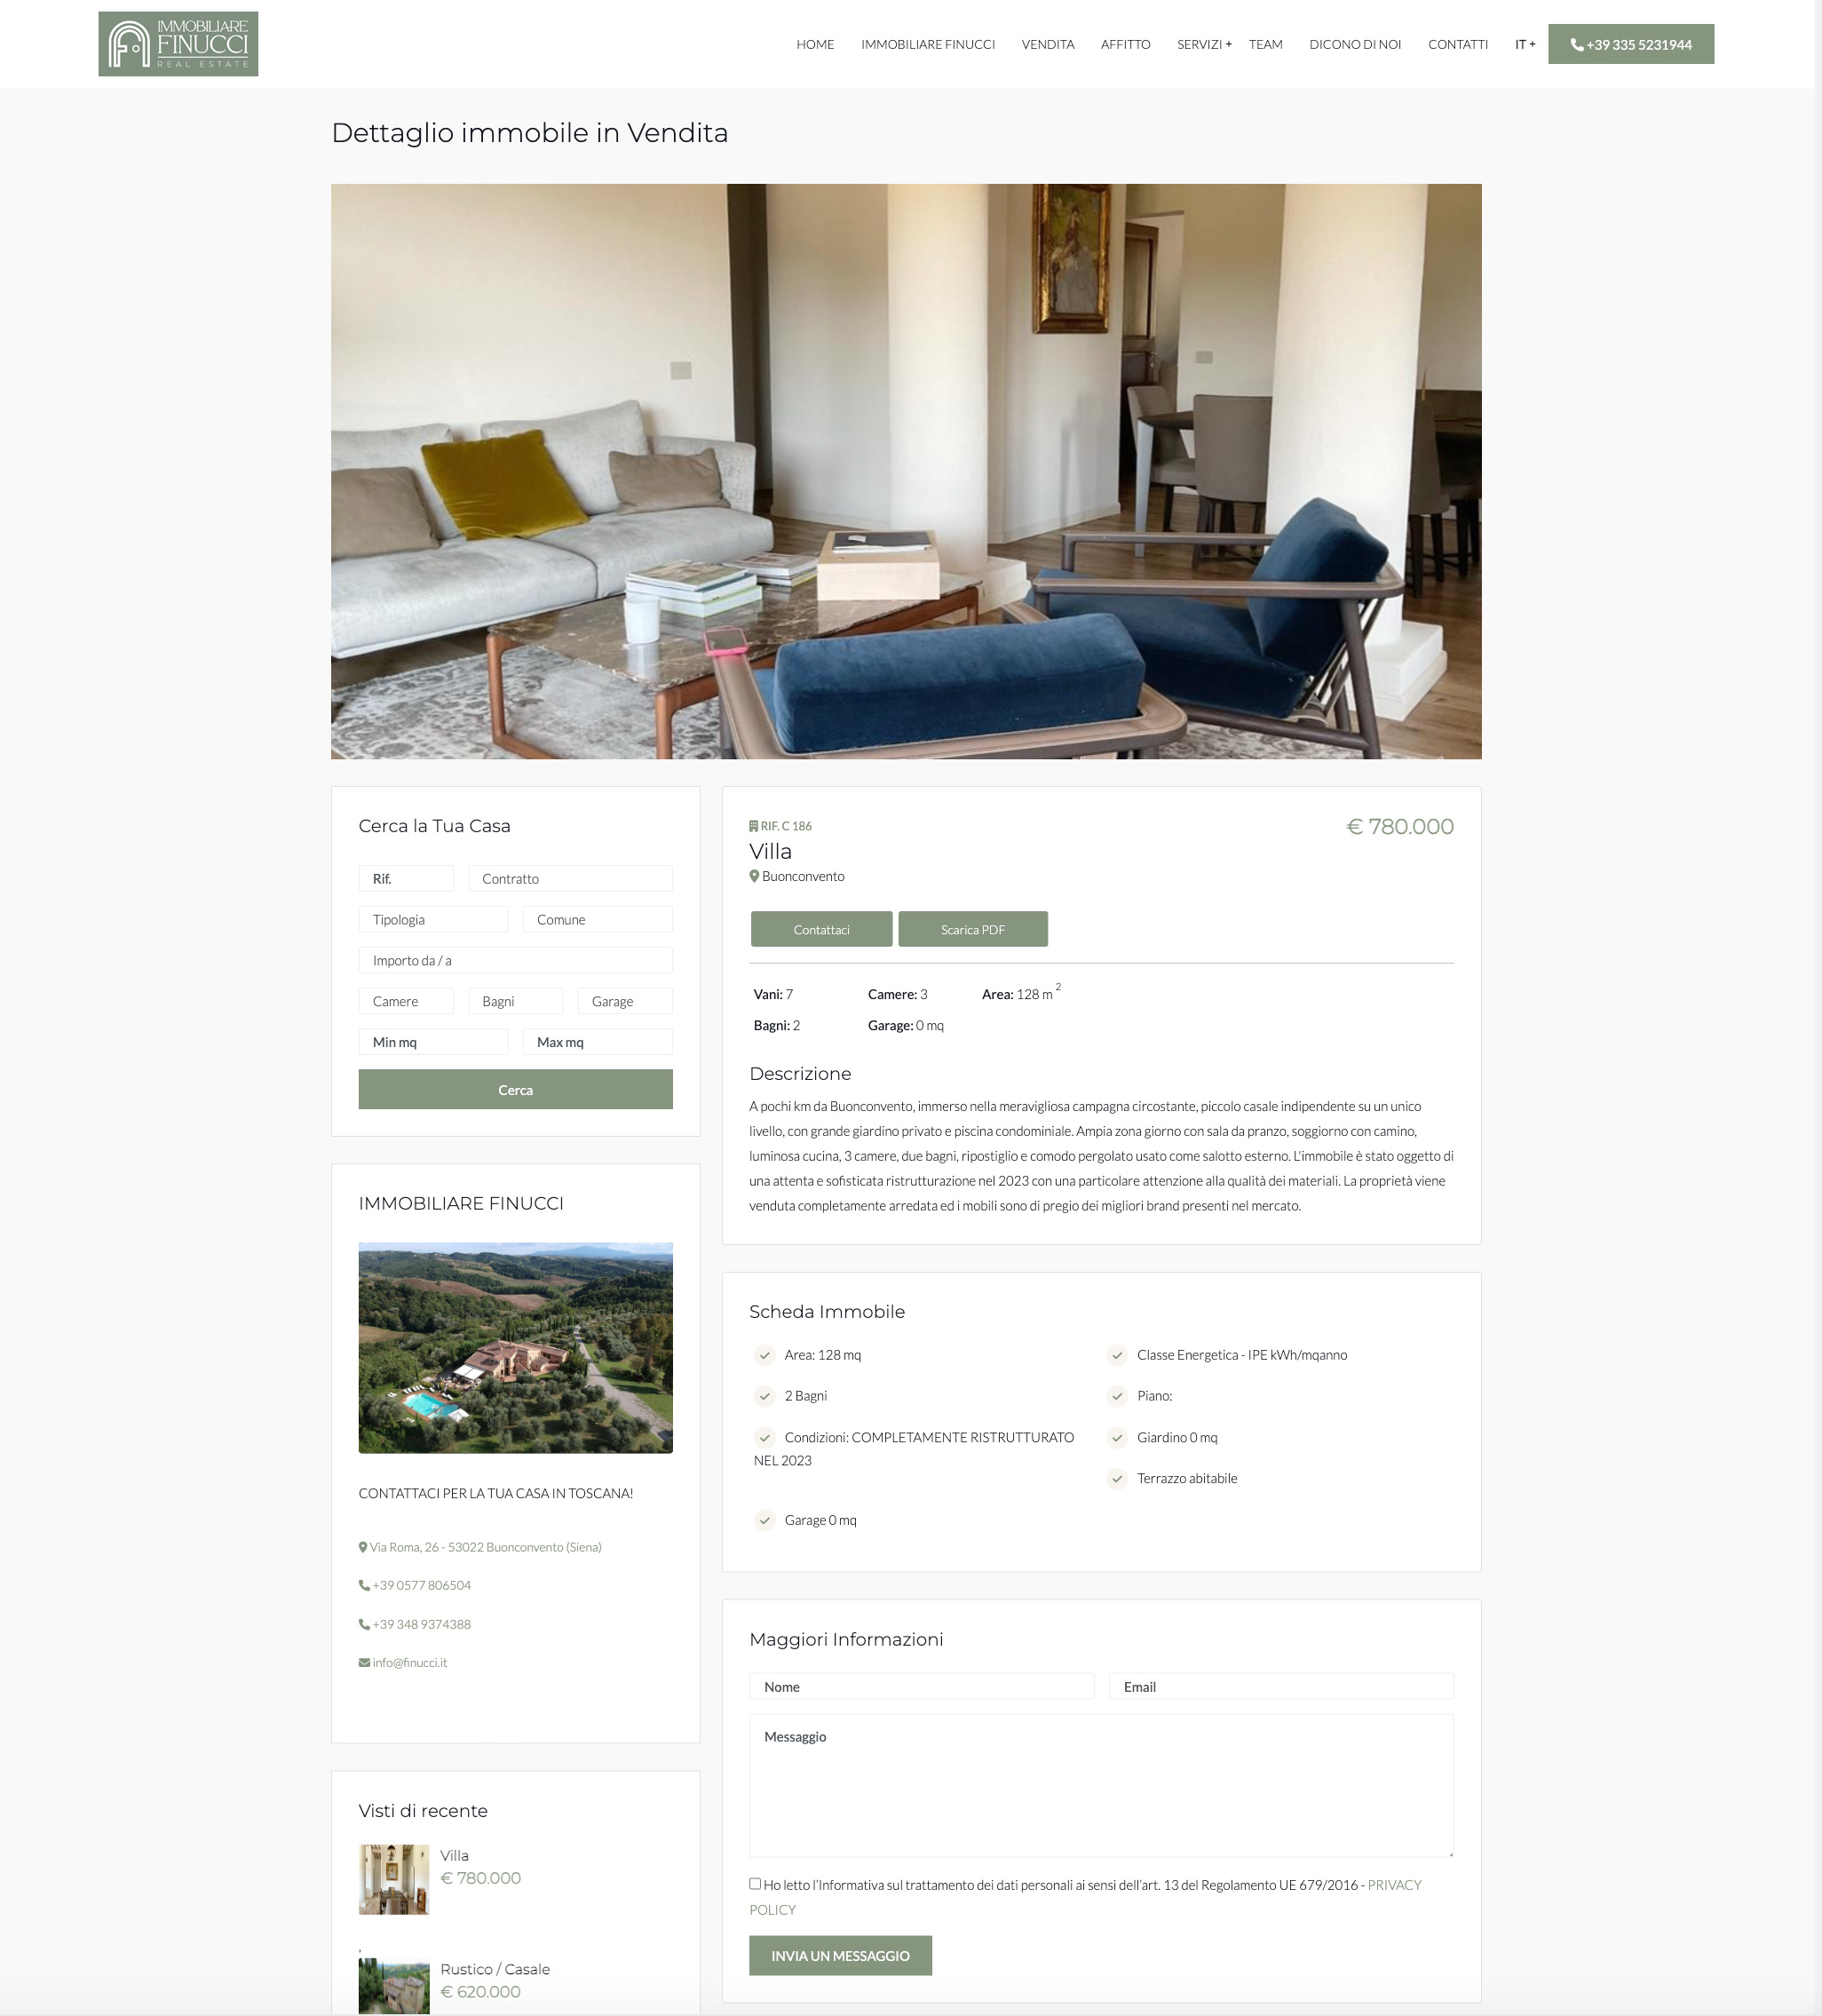This screenshot has width=1822, height=2016.
Task: Click the checkmark icon beside Terrazzo abitabile
Action: click(1117, 1479)
